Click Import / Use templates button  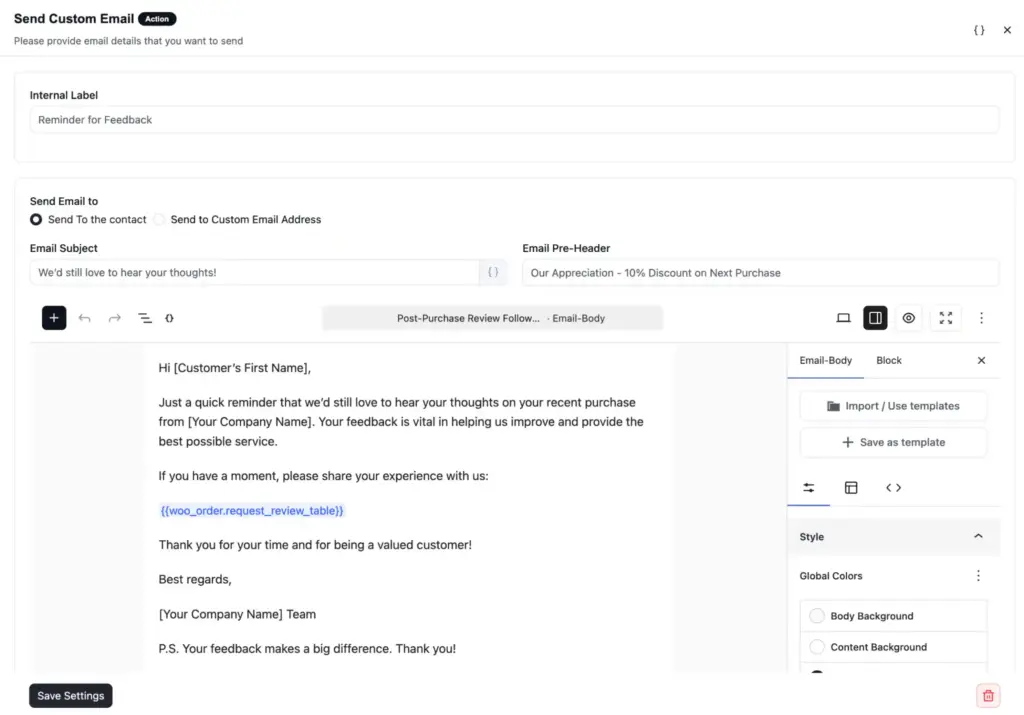(893, 406)
